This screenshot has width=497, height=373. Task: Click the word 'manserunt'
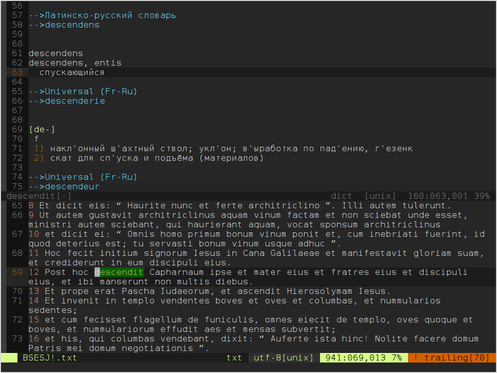coord(124,282)
